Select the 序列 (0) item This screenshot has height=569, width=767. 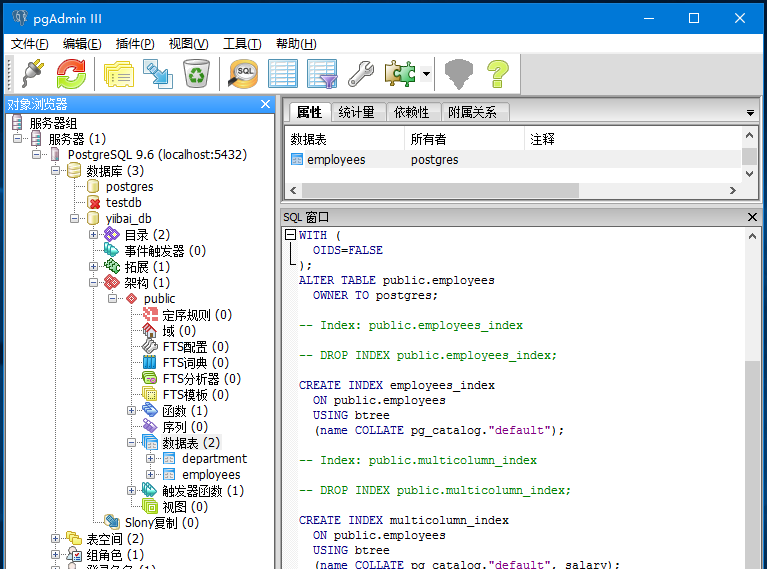185,427
